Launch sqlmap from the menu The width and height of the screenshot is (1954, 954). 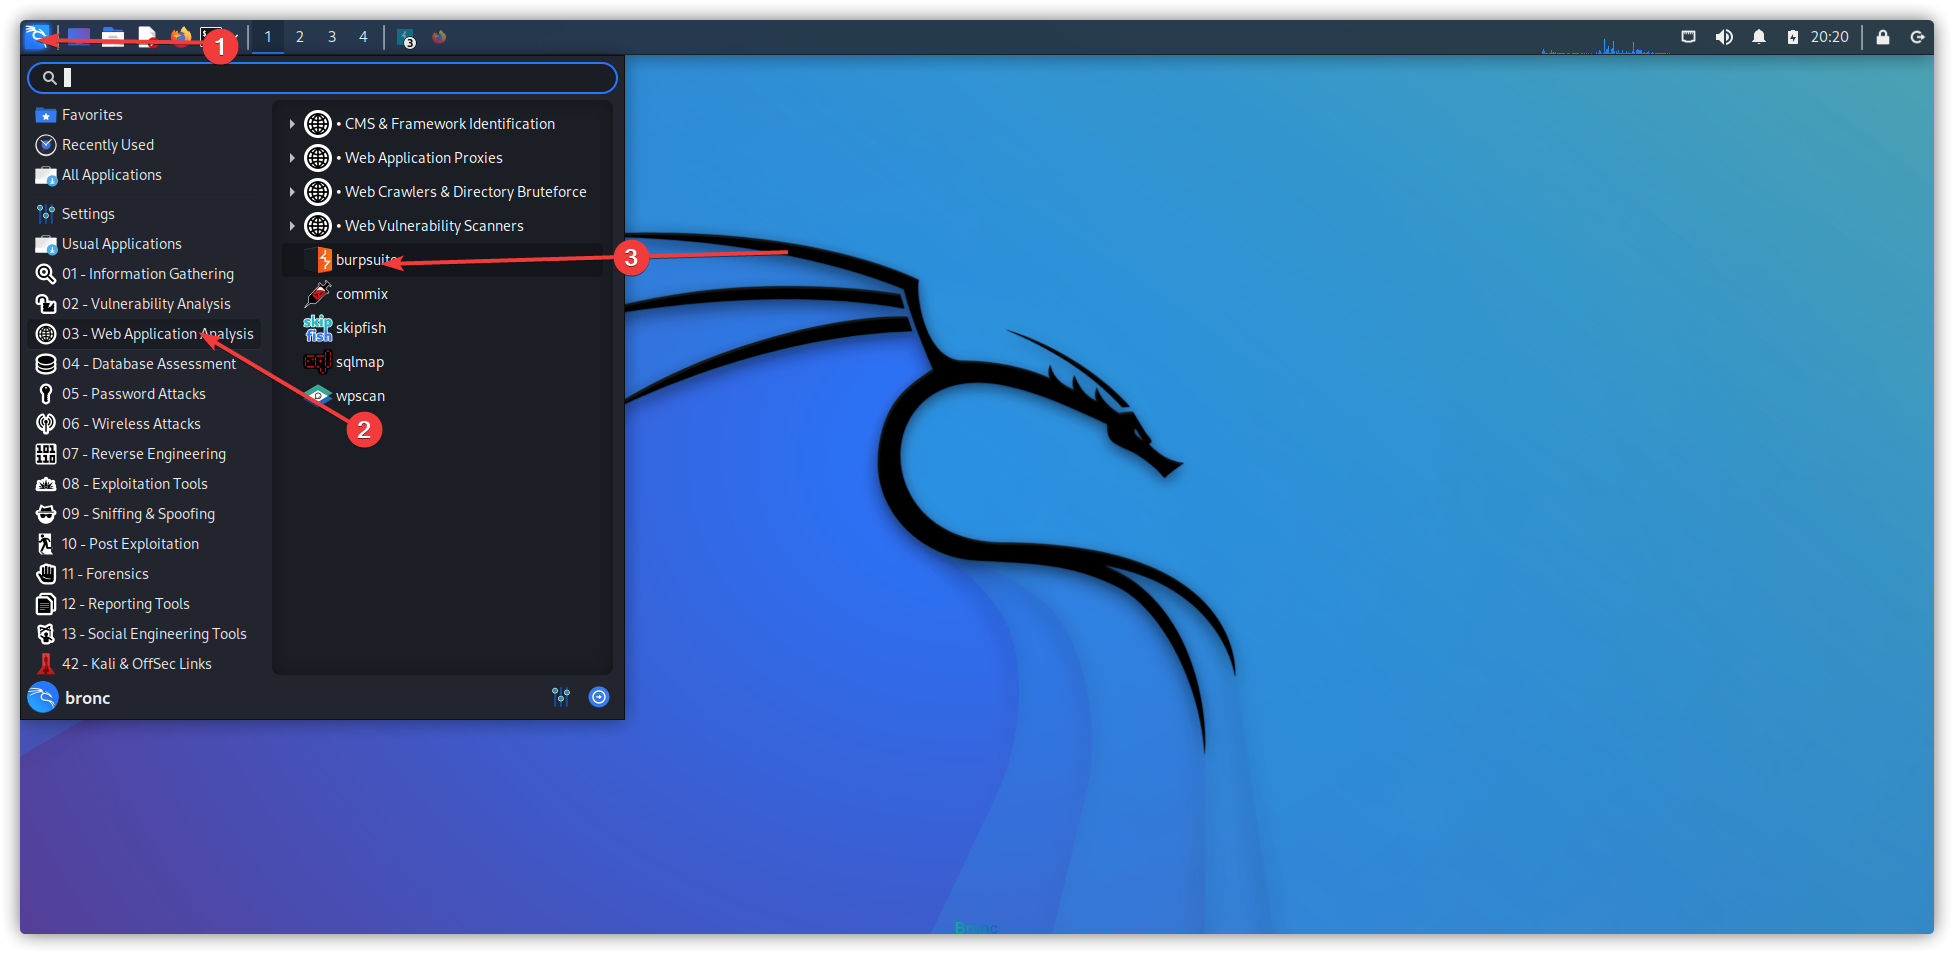click(x=442, y=362)
